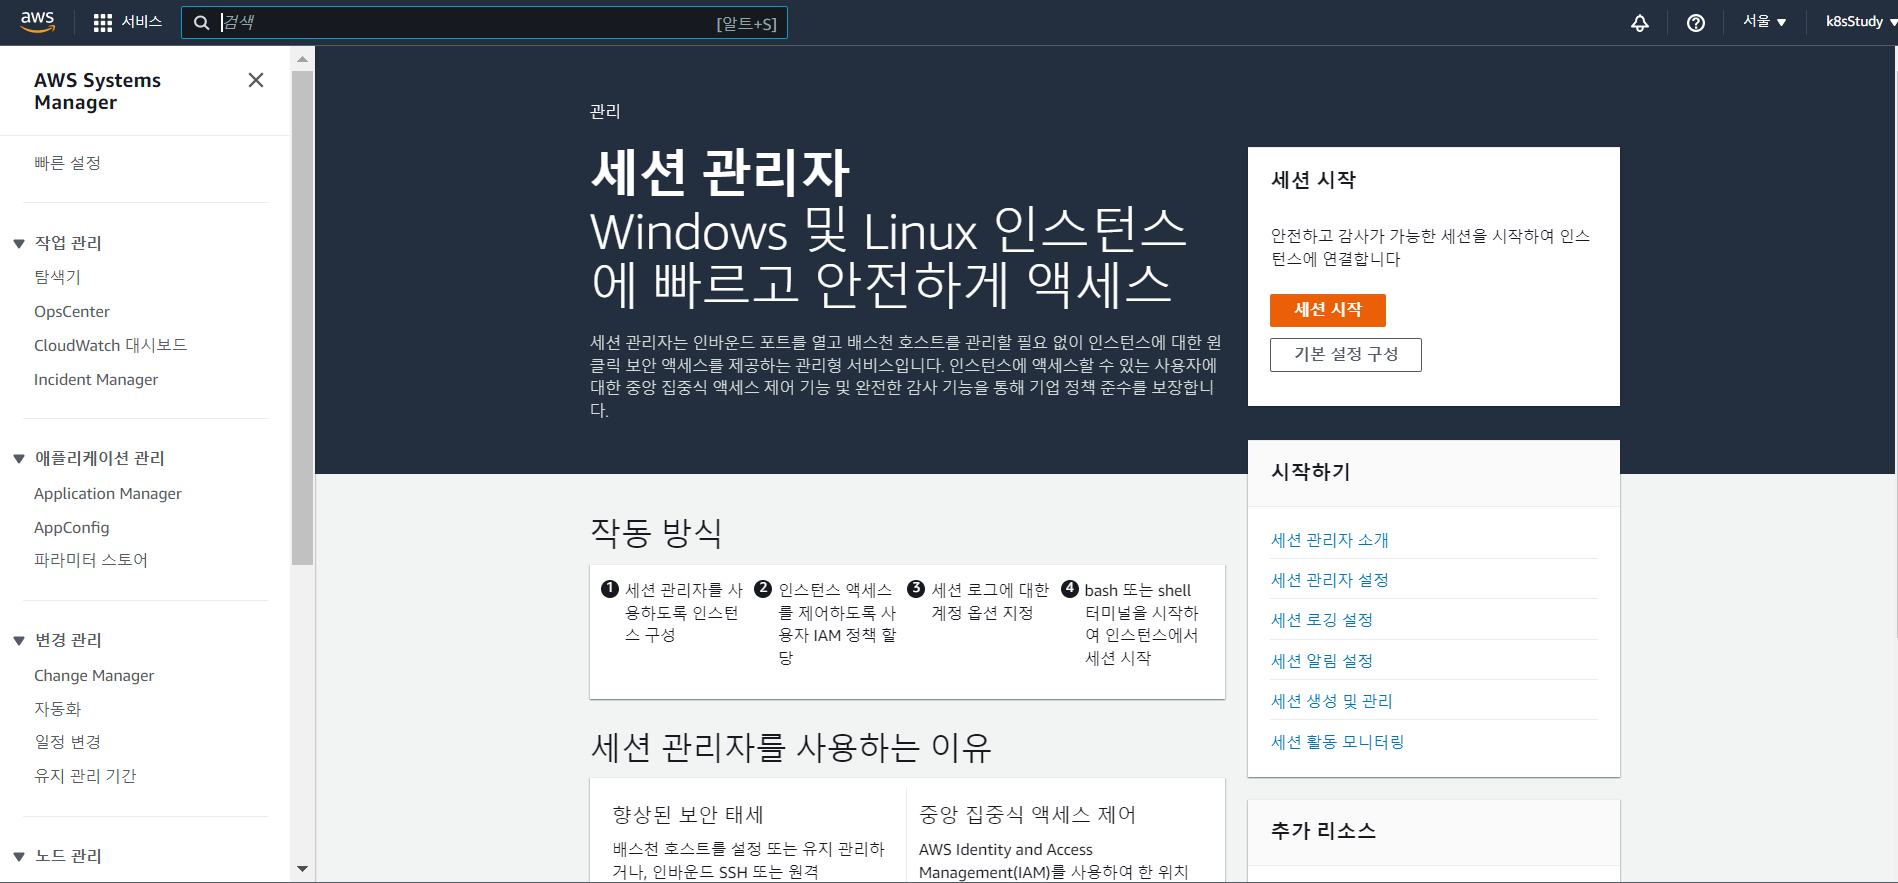The height and width of the screenshot is (883, 1898).
Task: Click the sidebar scroll down arrow
Action: point(302,869)
